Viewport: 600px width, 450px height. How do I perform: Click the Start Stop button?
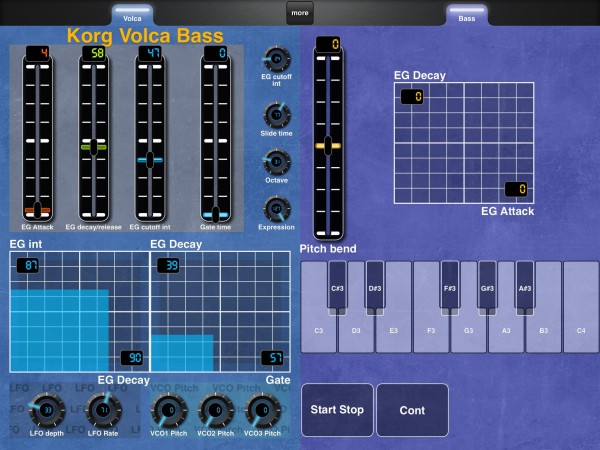(x=337, y=410)
